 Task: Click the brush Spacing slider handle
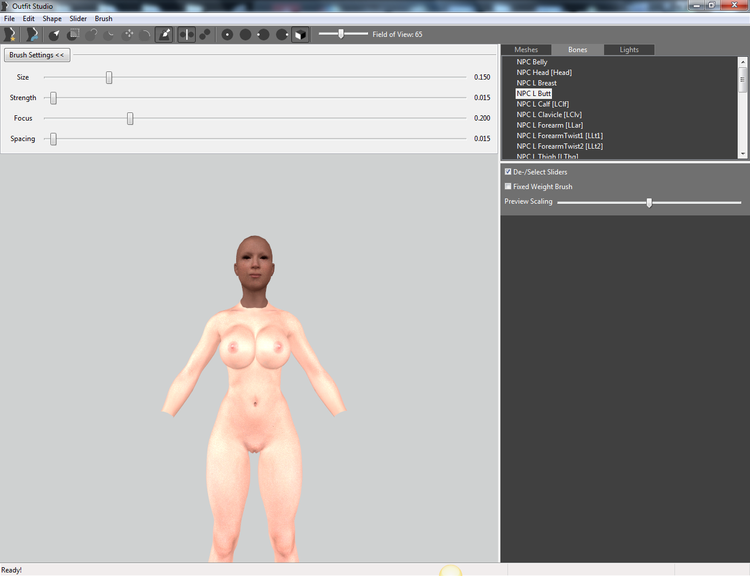[x=54, y=139]
